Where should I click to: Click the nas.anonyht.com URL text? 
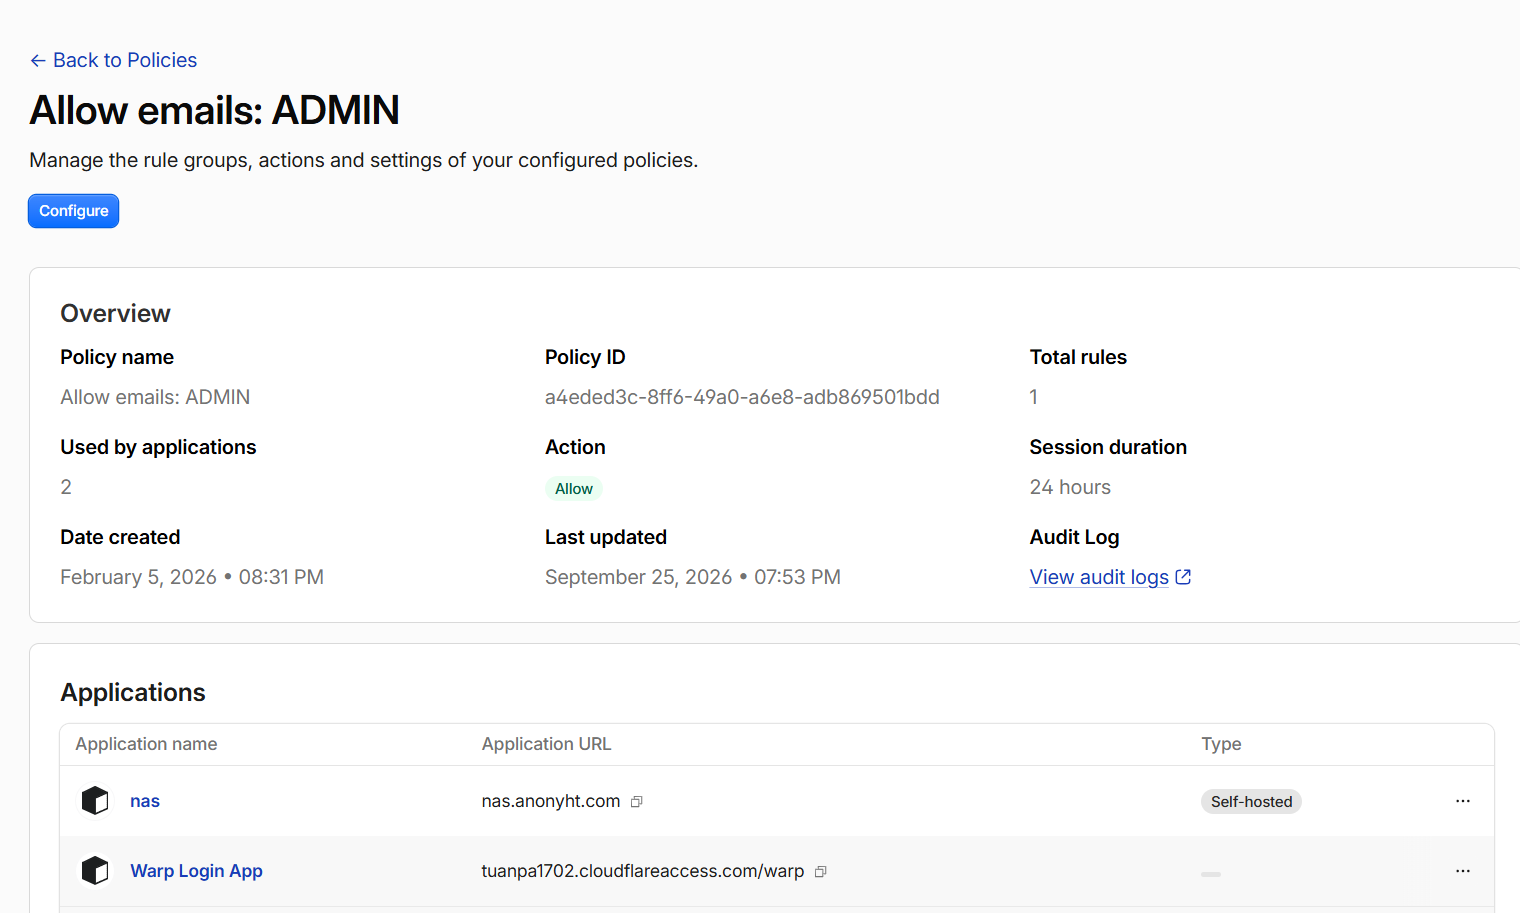[551, 801]
